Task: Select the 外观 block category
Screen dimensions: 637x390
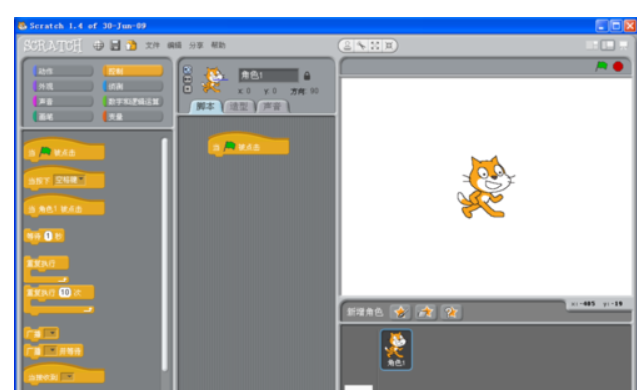Action: (63, 86)
